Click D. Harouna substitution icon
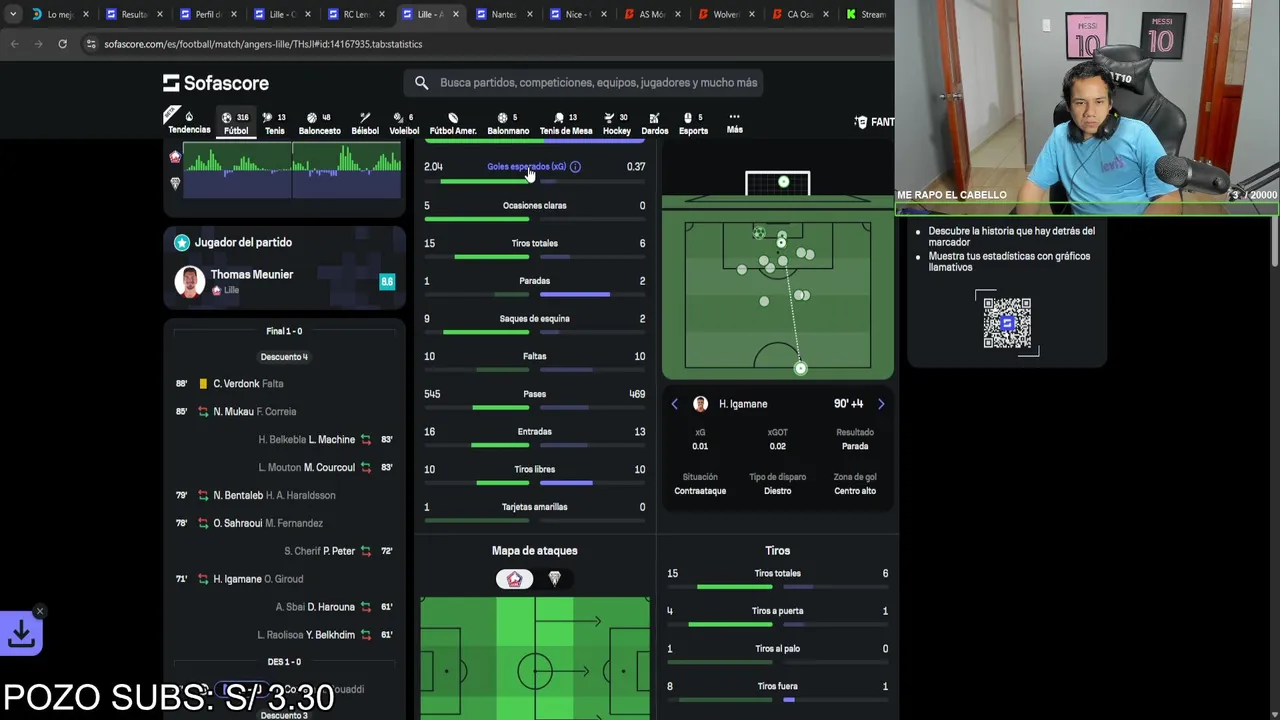 (365, 607)
